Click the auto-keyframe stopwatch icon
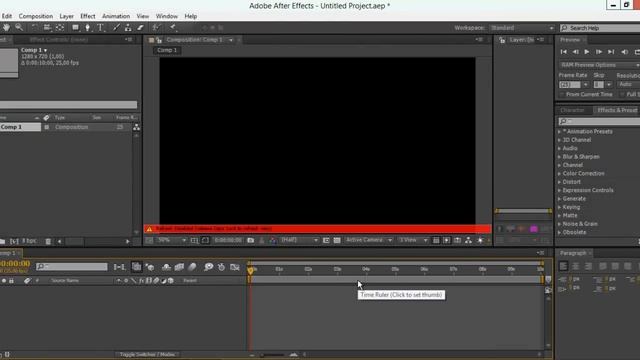 click(221, 267)
